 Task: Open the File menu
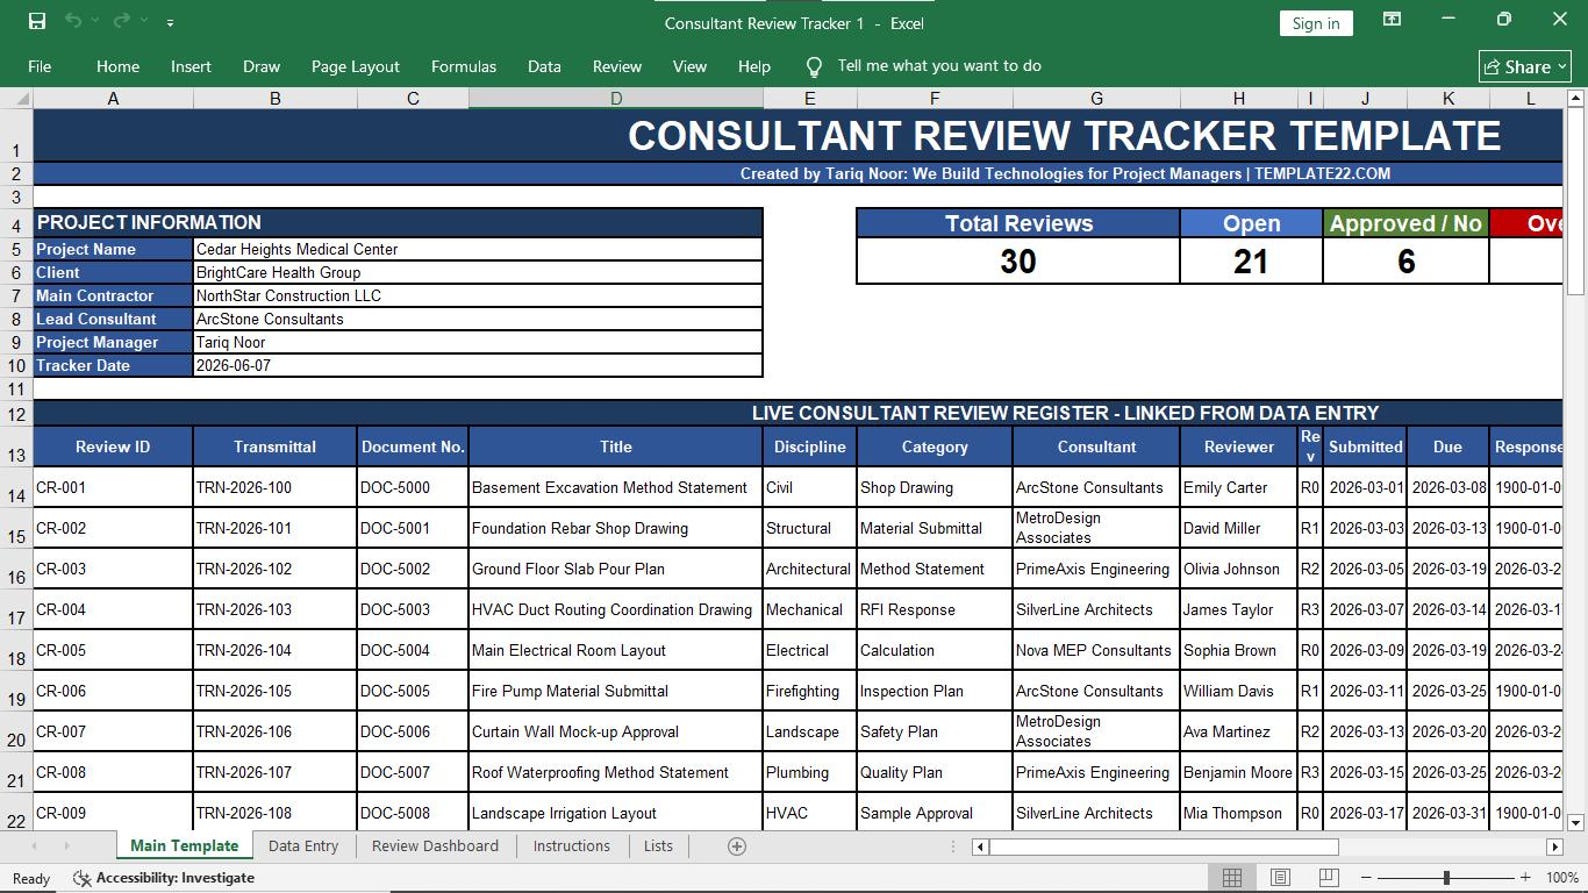point(40,66)
